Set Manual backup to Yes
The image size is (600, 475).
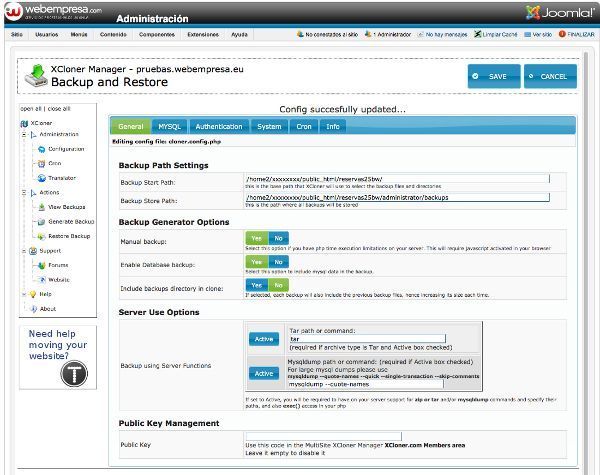click(x=256, y=238)
